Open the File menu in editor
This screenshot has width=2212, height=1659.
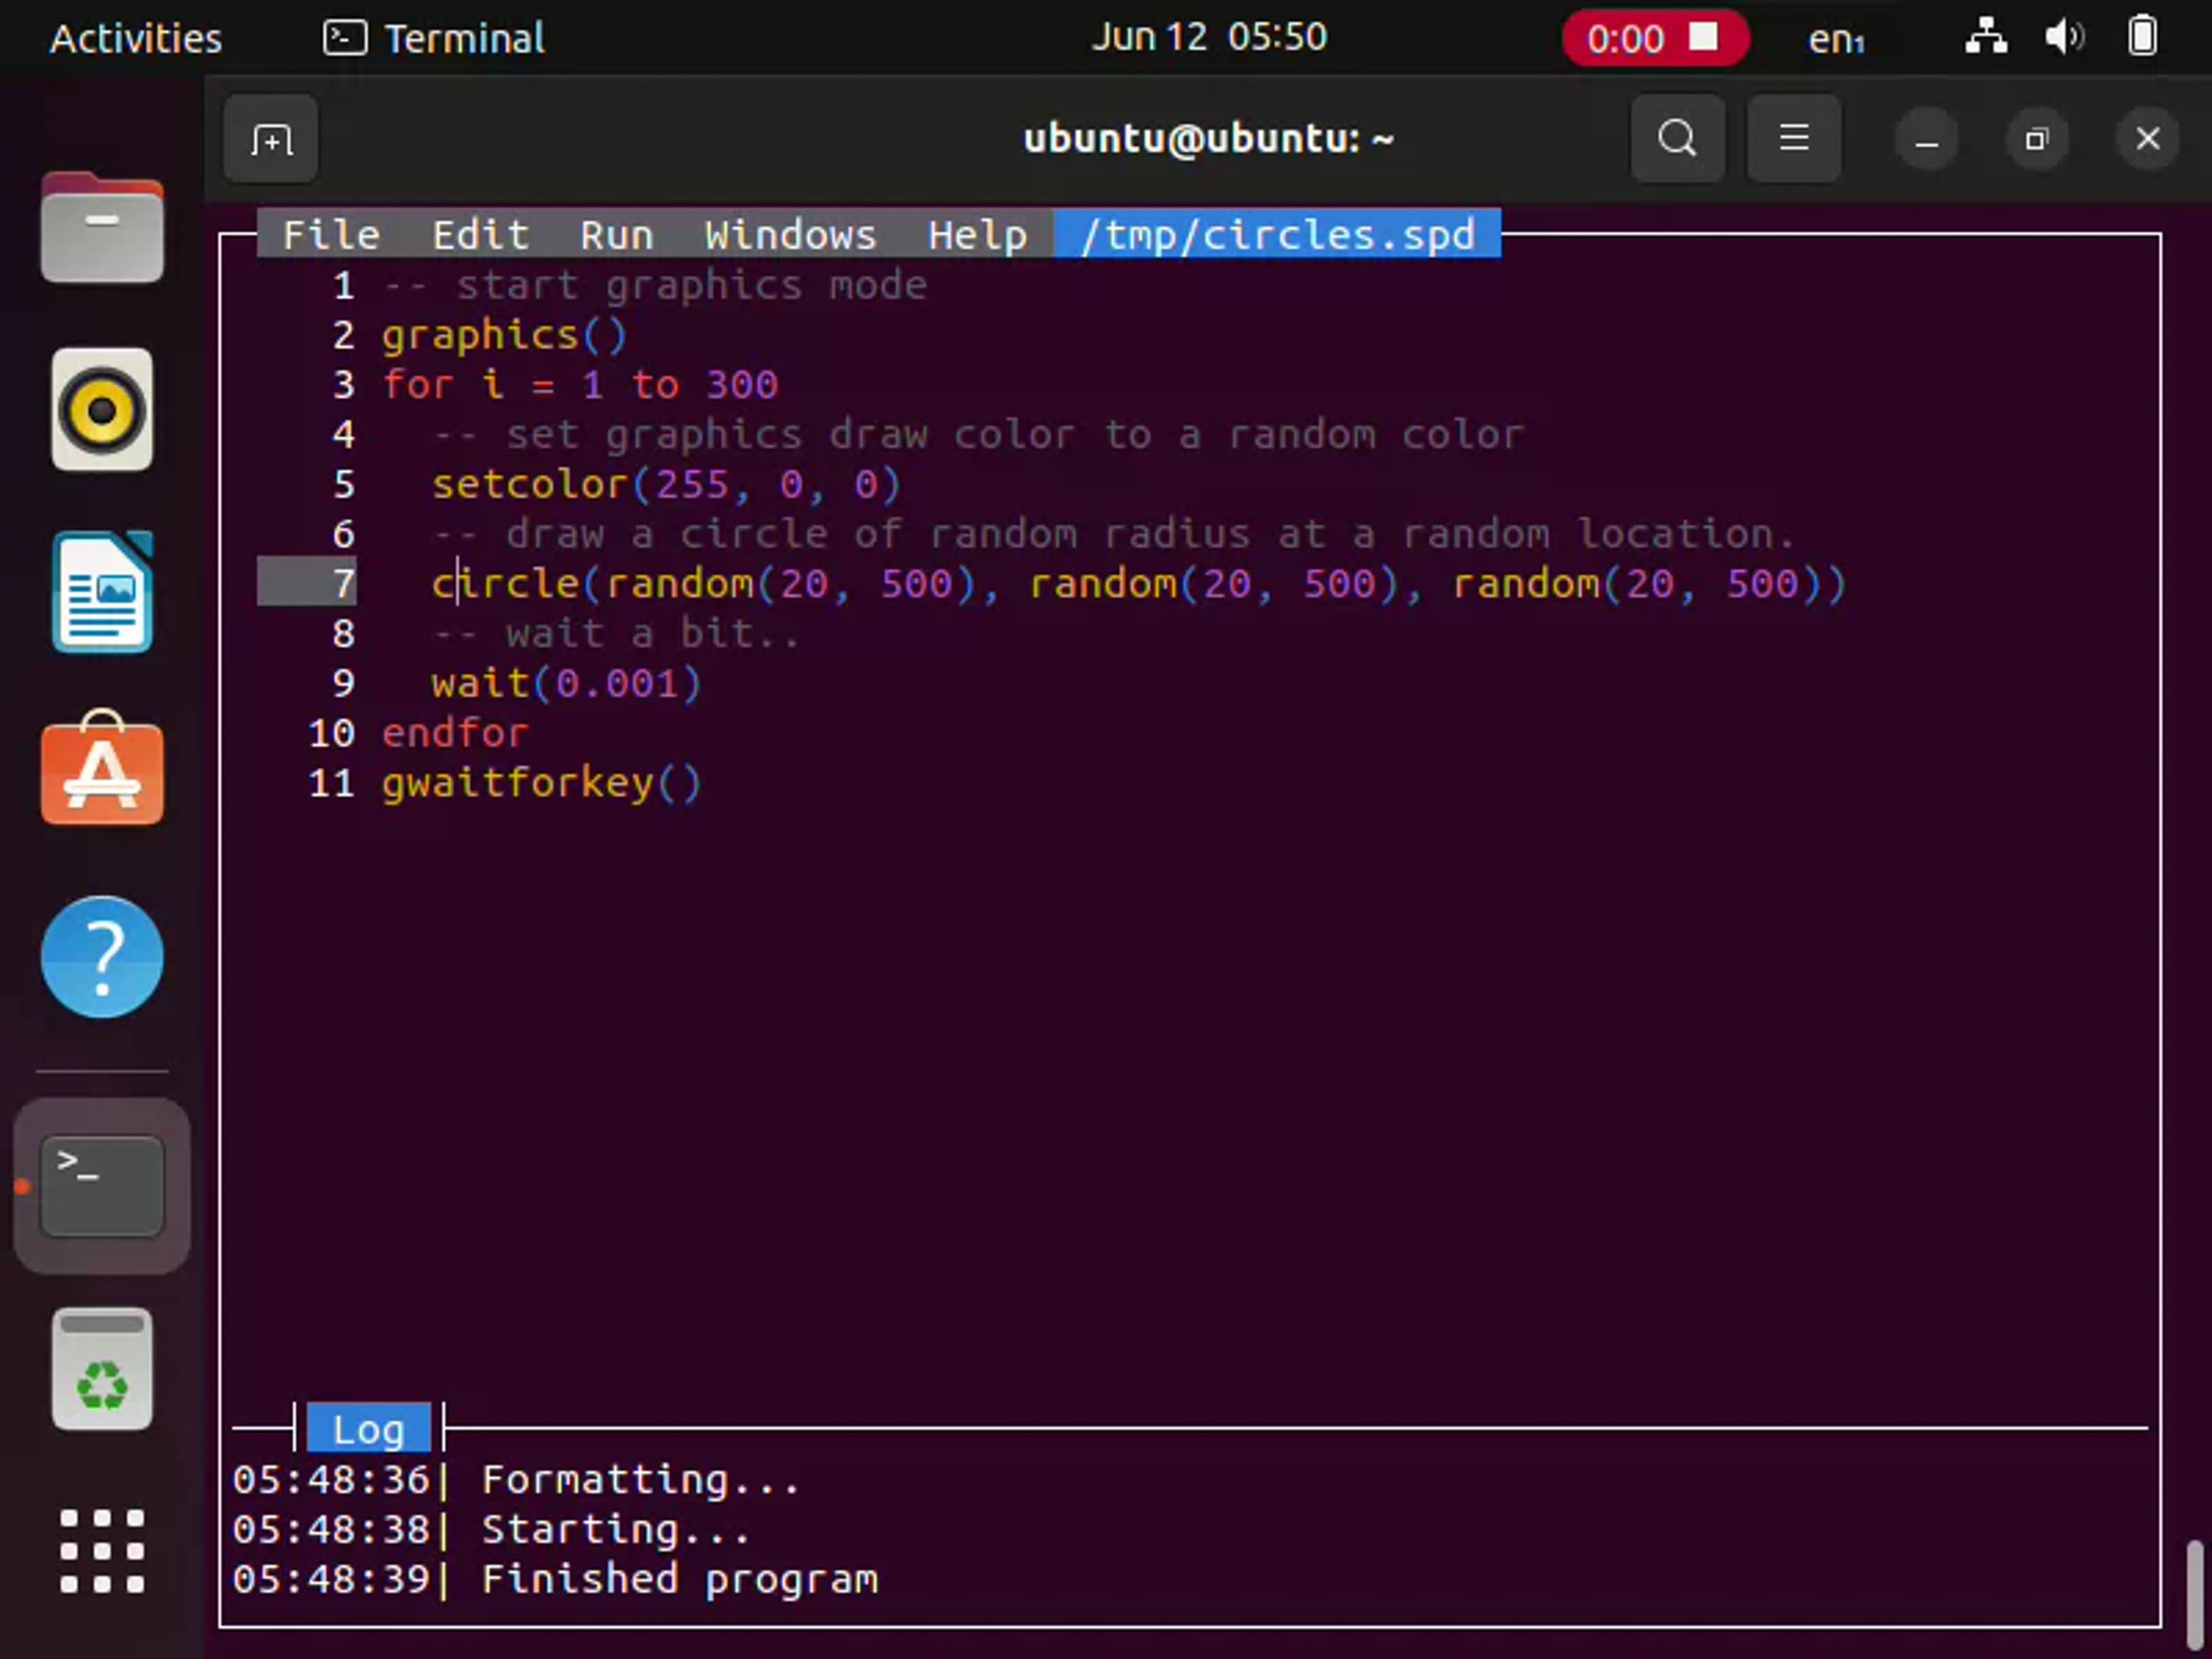pos(331,235)
